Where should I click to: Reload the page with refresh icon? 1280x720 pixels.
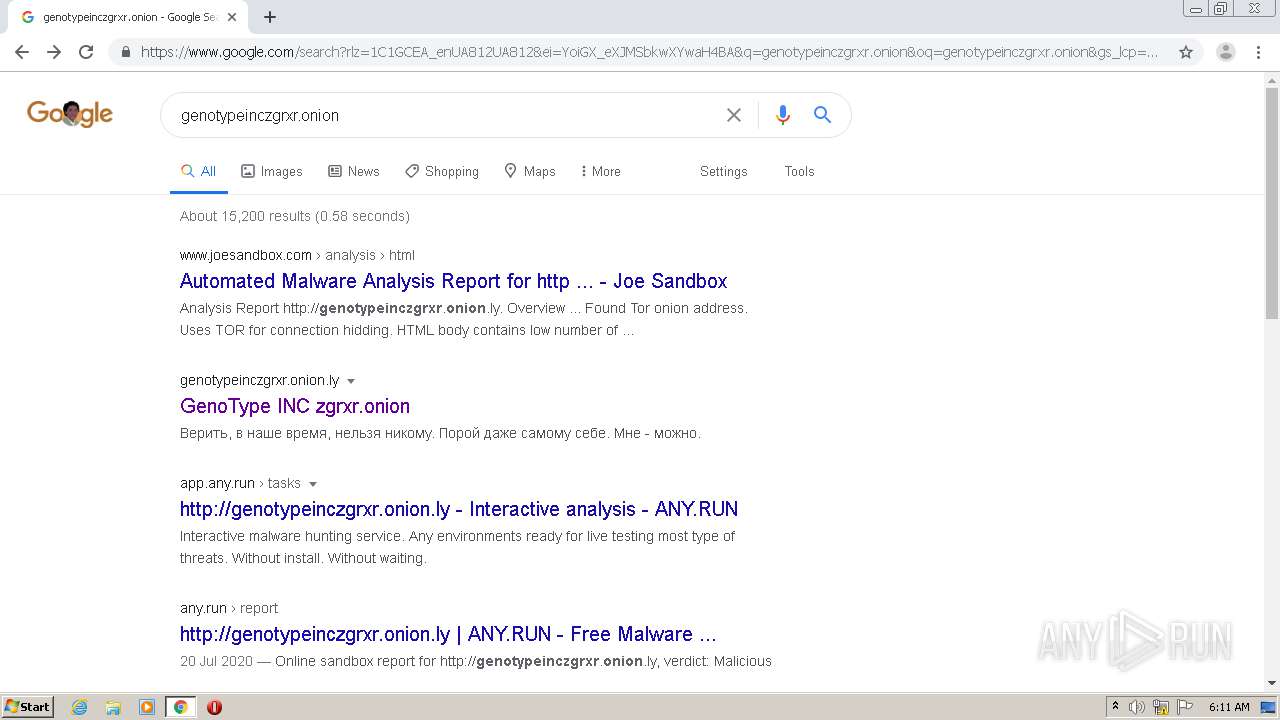(86, 52)
